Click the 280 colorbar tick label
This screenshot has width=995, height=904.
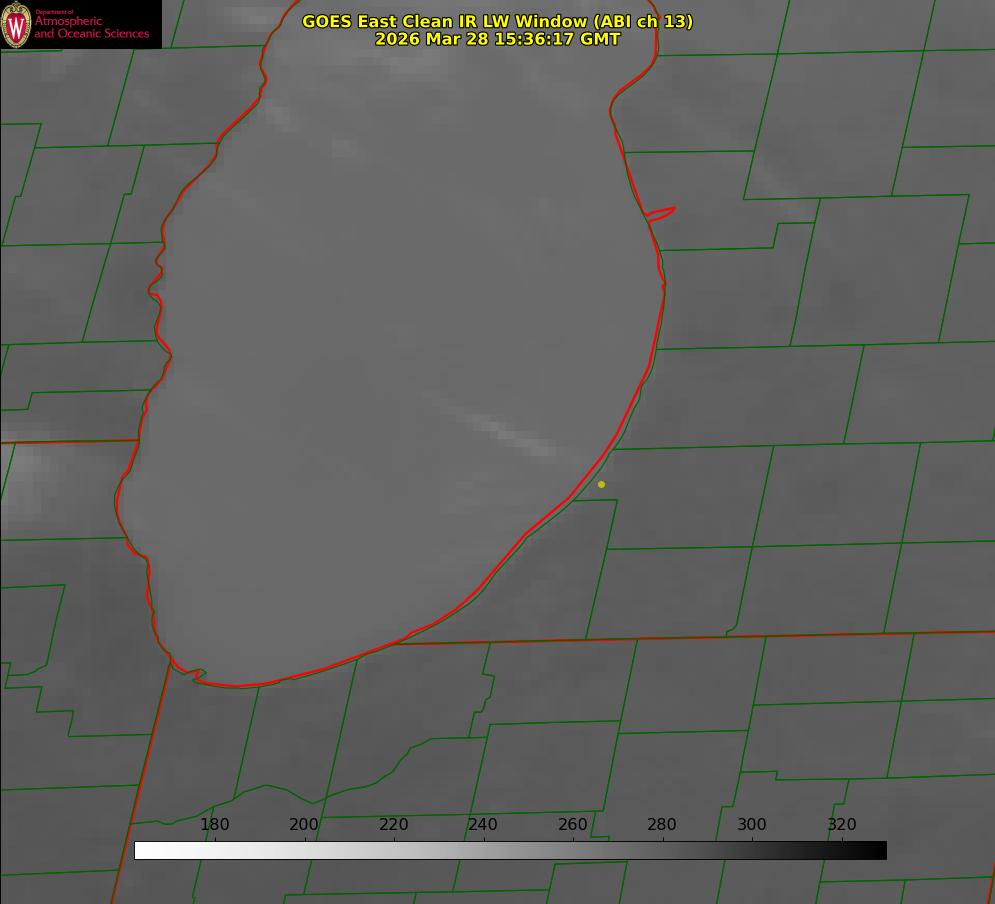click(x=662, y=825)
